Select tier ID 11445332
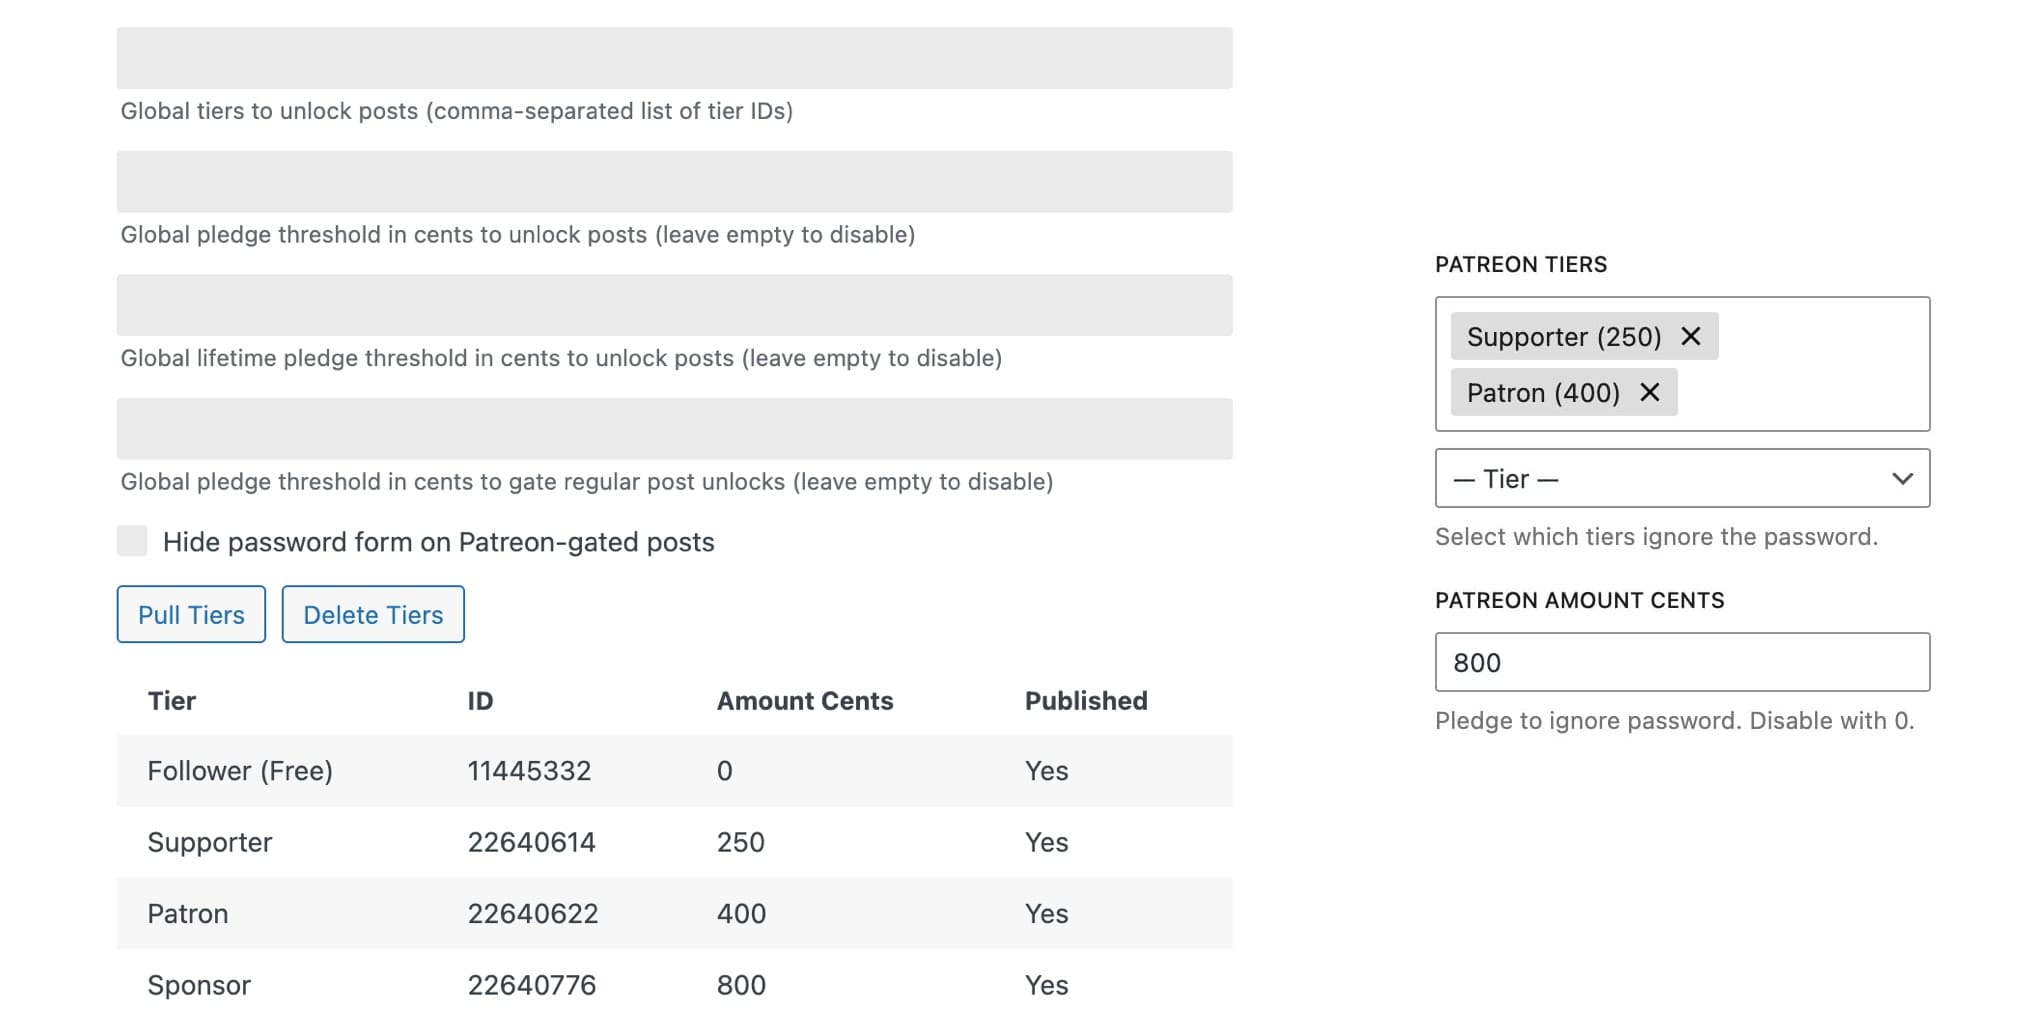Viewport: 2024px width, 1022px height. tap(529, 771)
